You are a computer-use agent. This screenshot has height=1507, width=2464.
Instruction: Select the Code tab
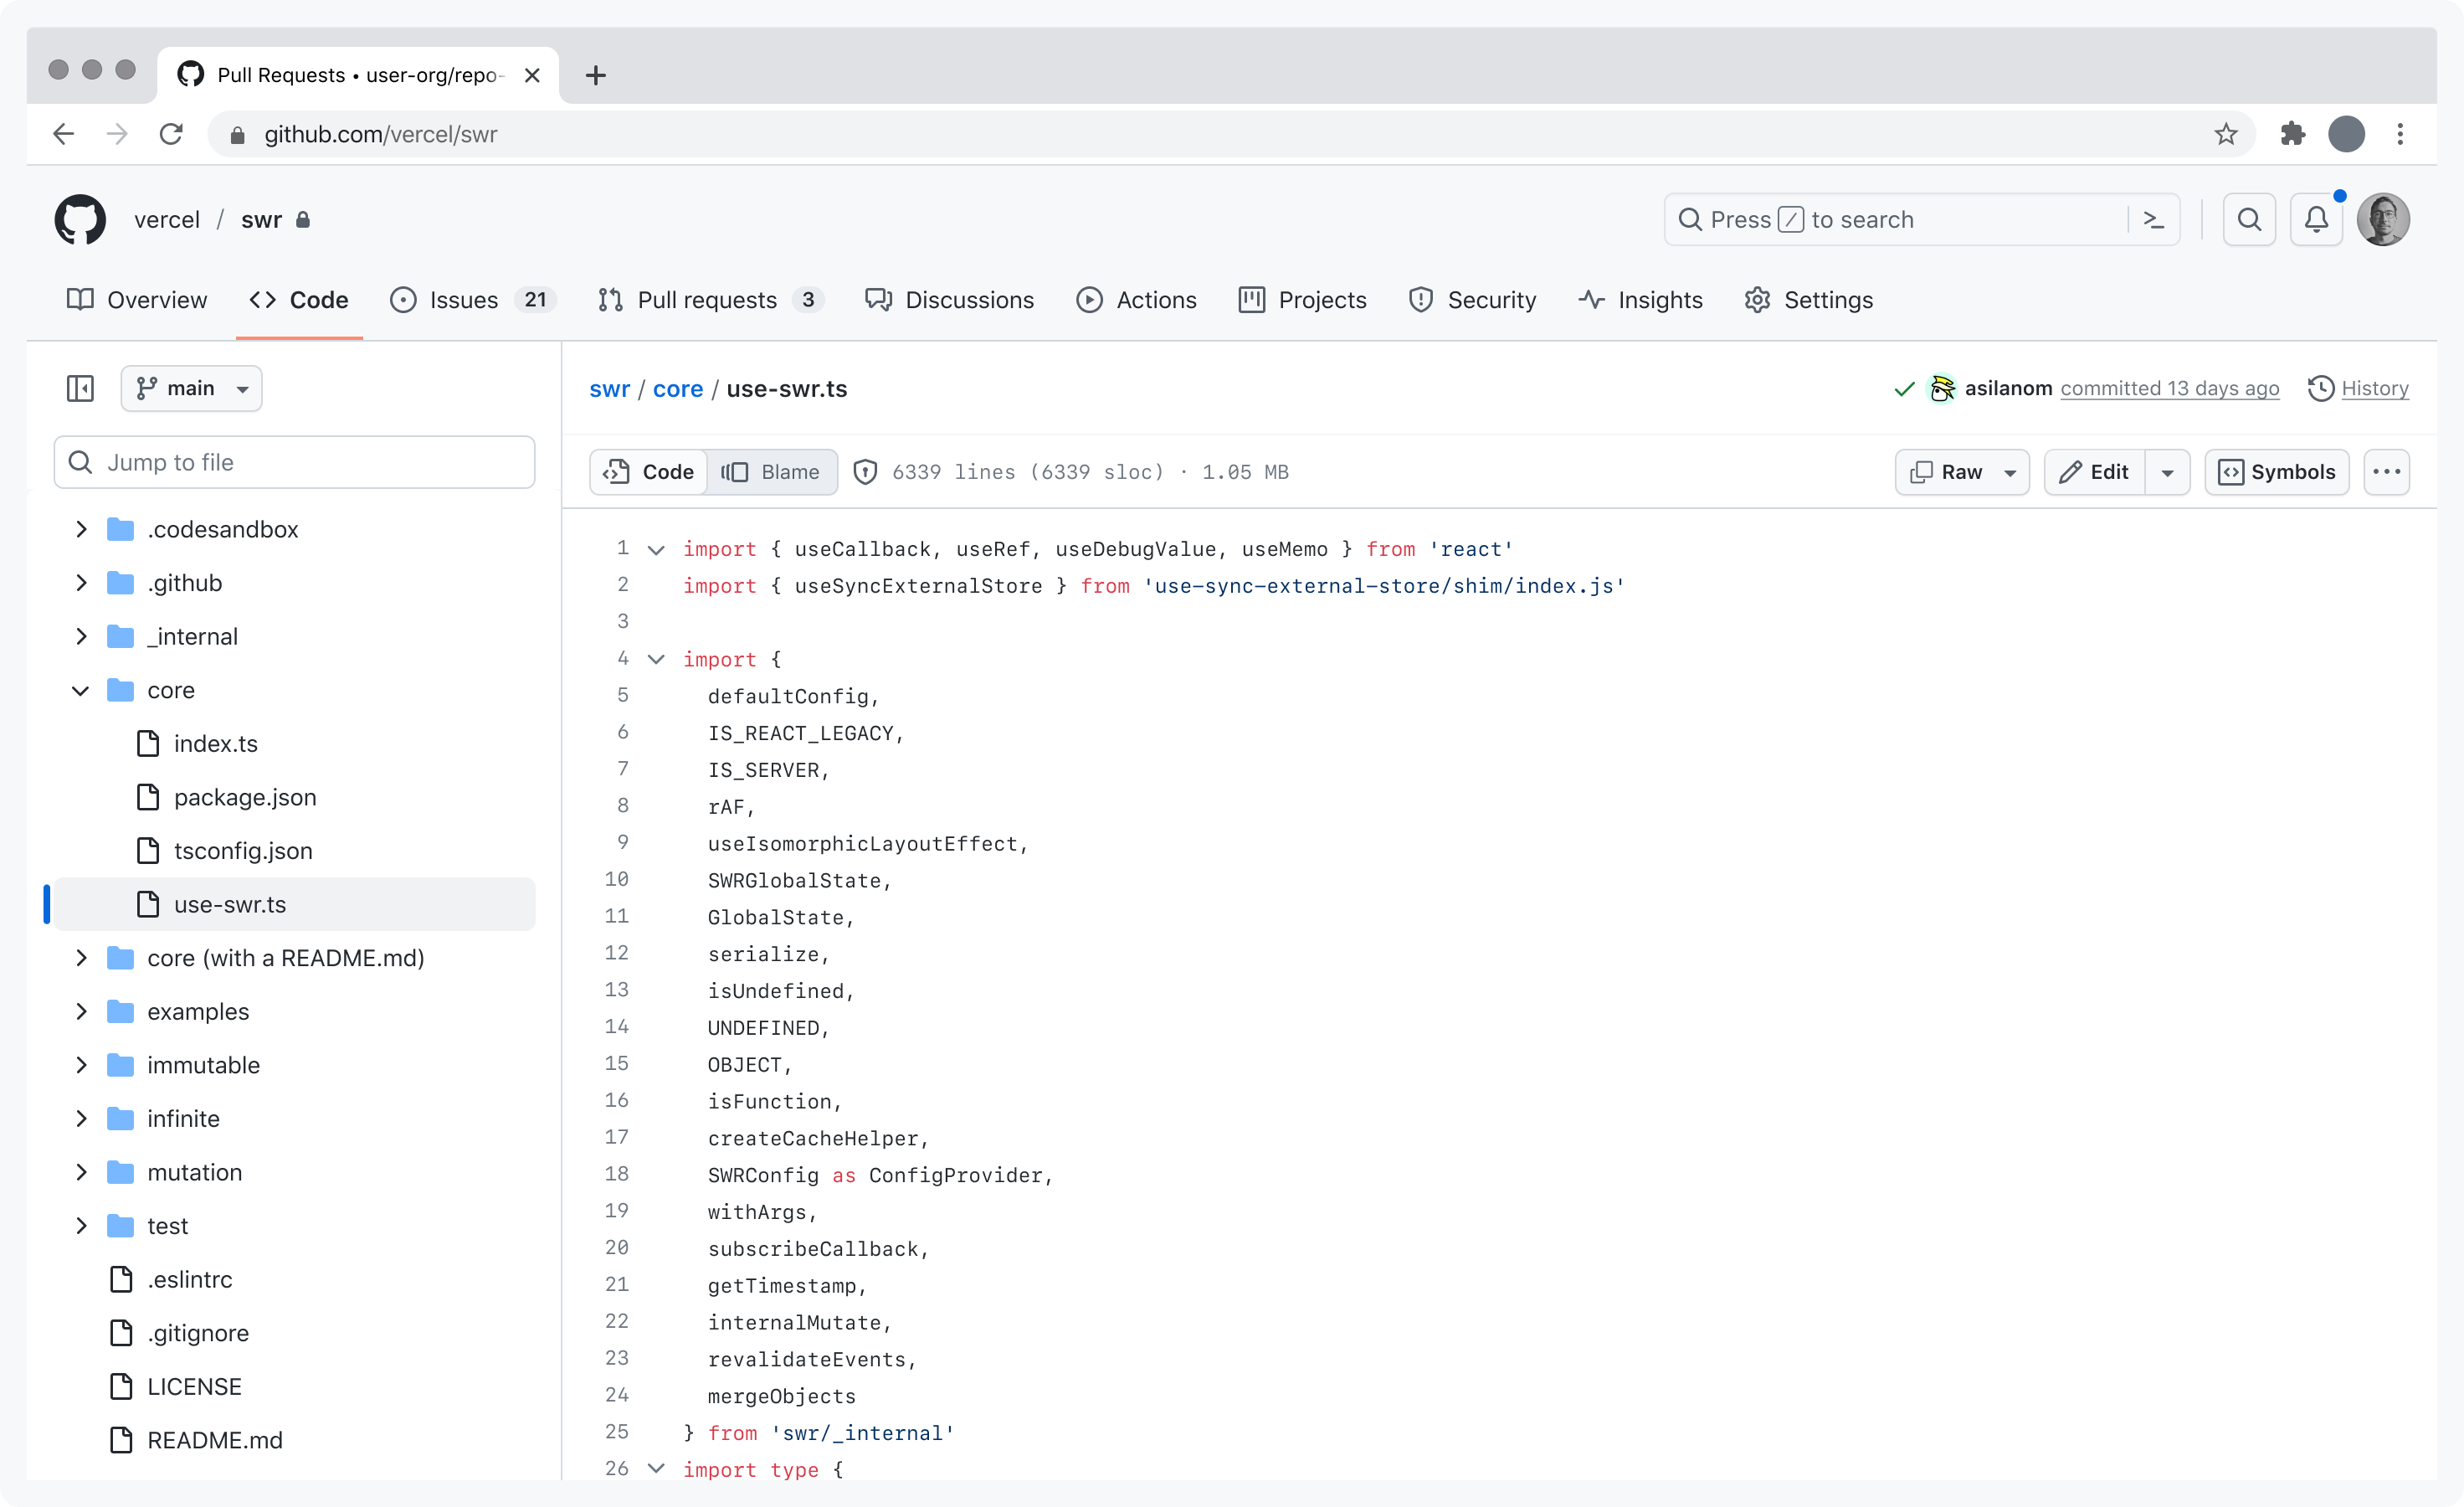[x=299, y=300]
